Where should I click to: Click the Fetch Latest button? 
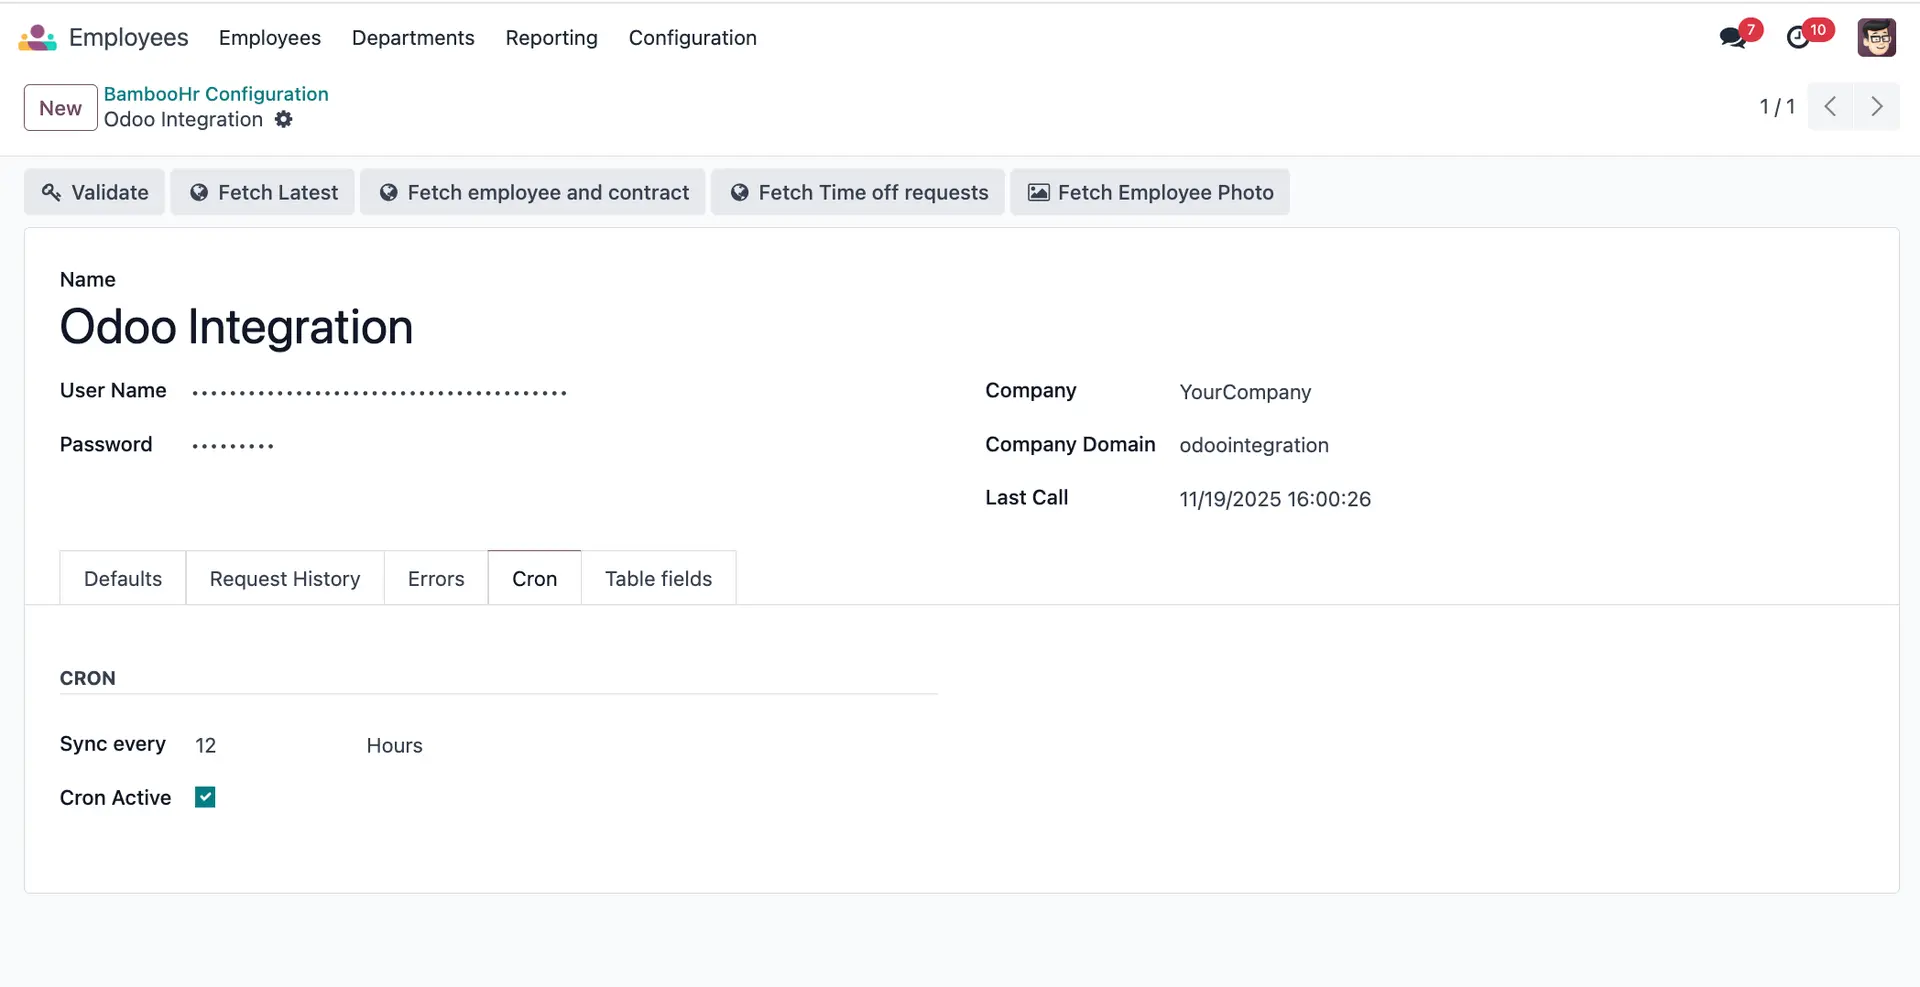263,193
